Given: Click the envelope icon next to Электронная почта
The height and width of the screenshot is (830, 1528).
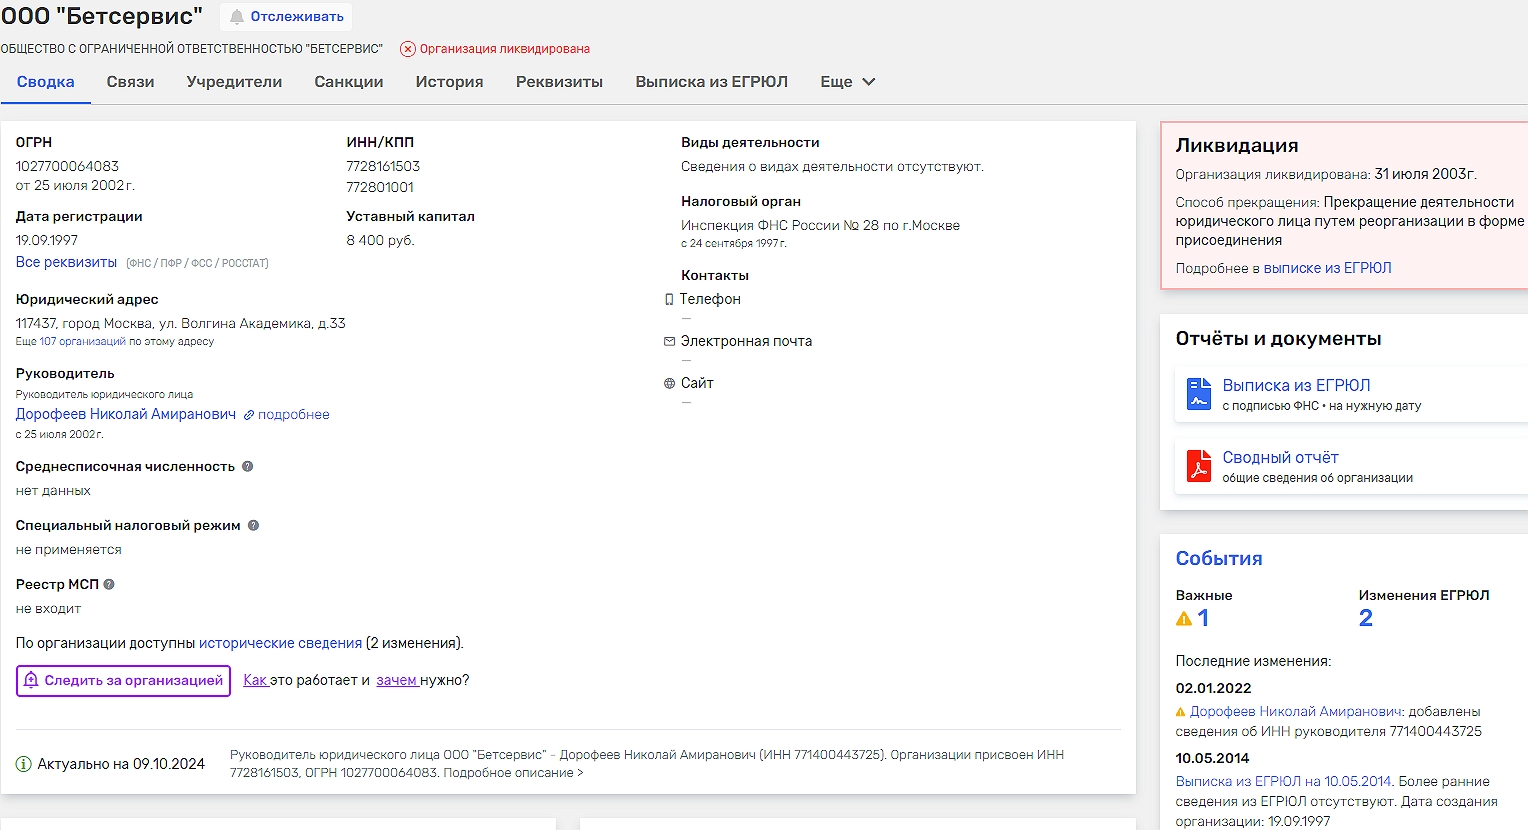Looking at the screenshot, I should (x=669, y=341).
